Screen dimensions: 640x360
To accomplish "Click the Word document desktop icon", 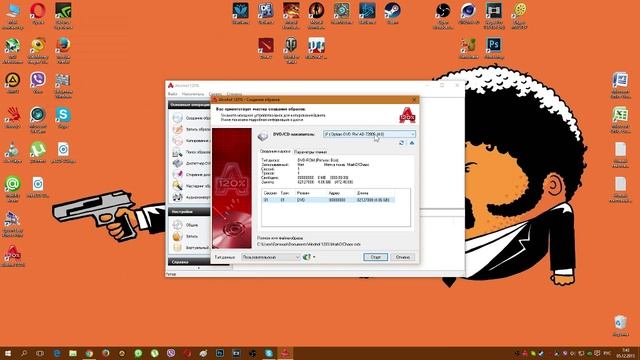I will [620, 84].
